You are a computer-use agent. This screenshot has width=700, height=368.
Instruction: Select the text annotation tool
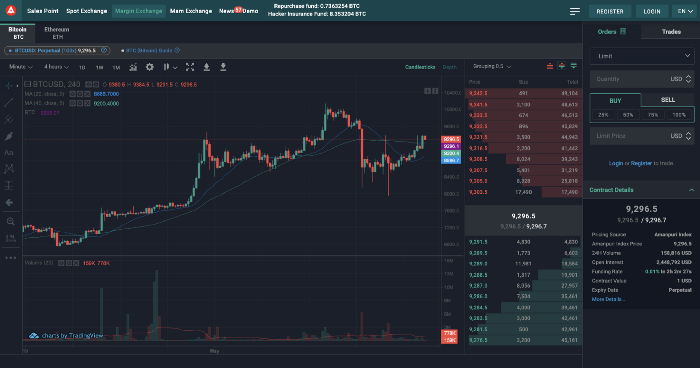tap(8, 153)
